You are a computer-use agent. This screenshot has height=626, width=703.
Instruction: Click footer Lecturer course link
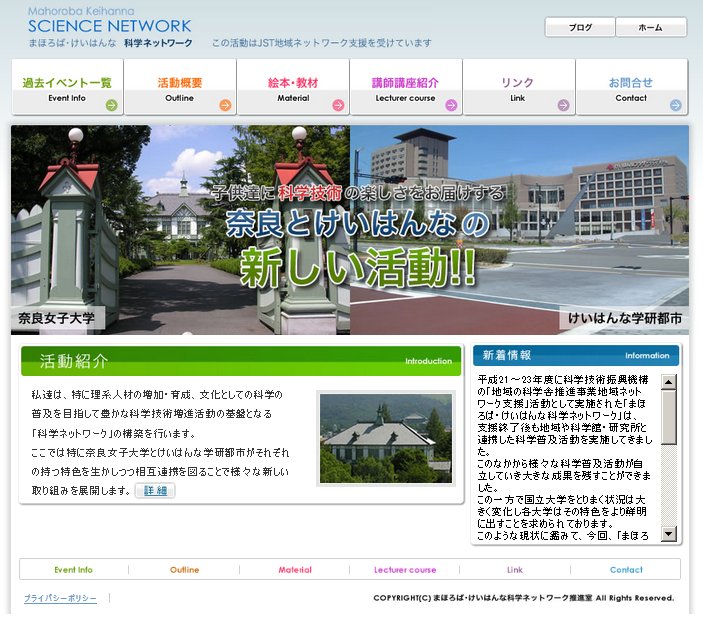[405, 570]
